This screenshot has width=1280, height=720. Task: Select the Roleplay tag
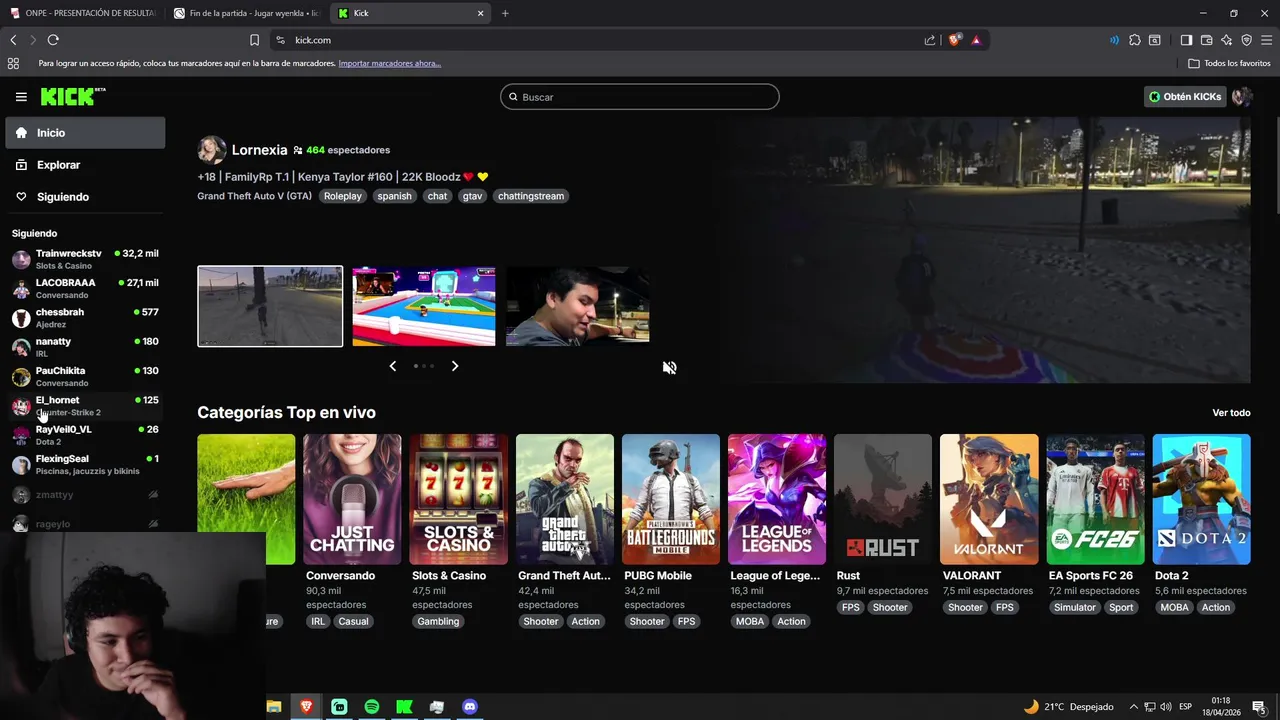(x=342, y=196)
